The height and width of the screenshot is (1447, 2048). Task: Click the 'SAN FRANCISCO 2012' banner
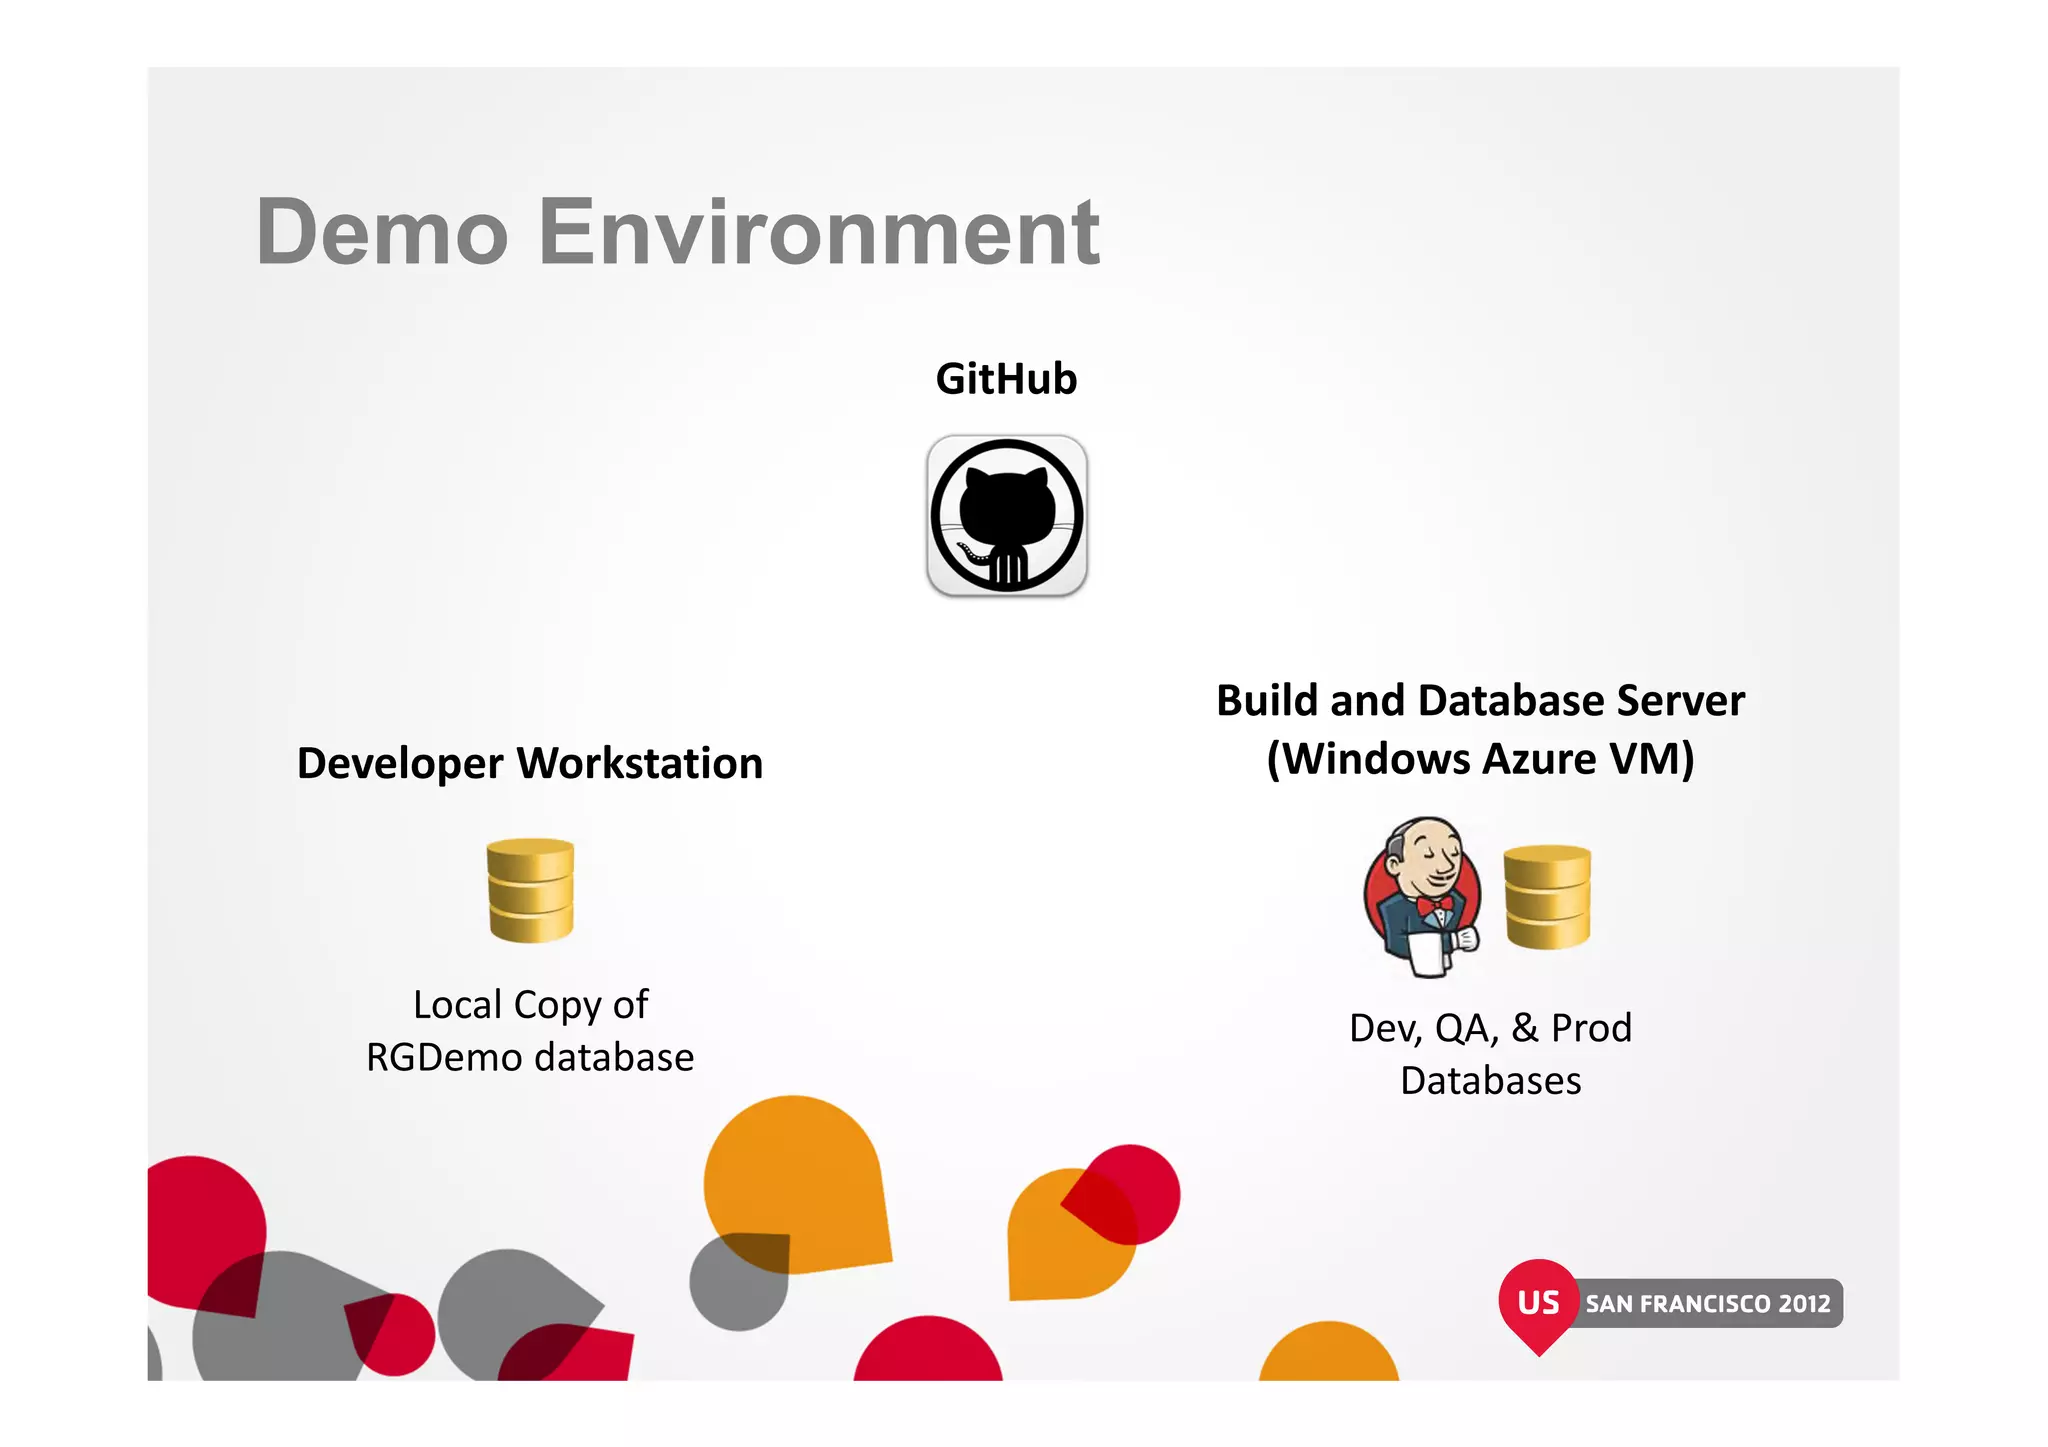1708,1304
